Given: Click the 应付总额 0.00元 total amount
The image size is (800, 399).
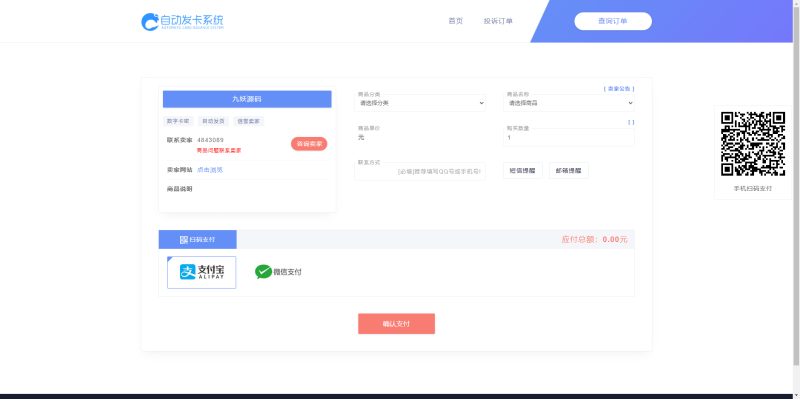Looking at the screenshot, I should click(594, 239).
